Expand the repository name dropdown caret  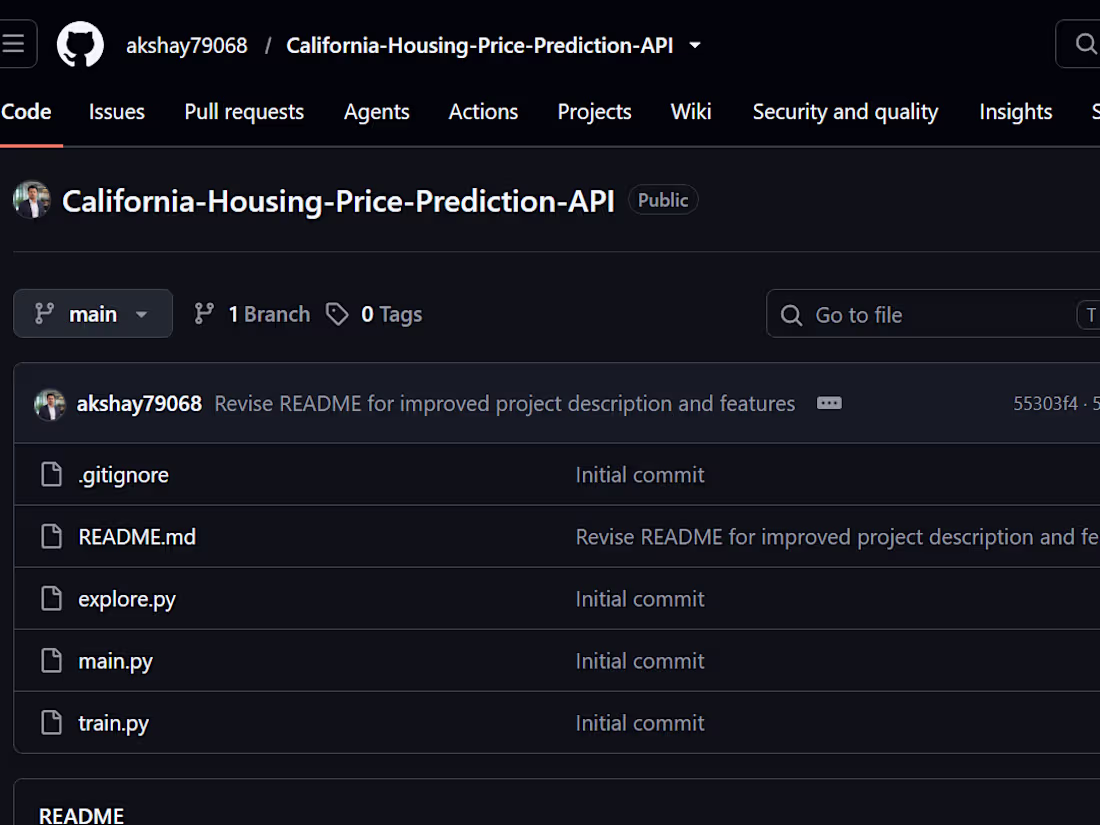[695, 46]
